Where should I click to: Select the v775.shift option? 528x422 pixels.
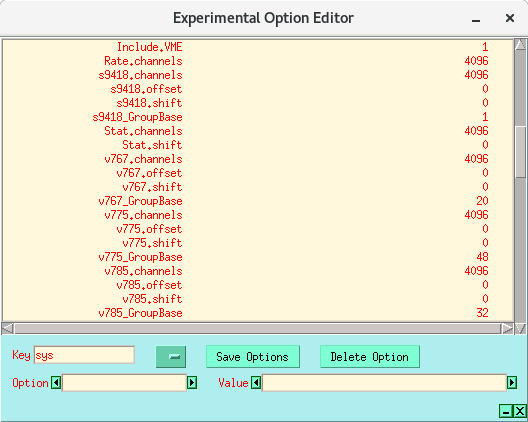pyautogui.click(x=152, y=243)
